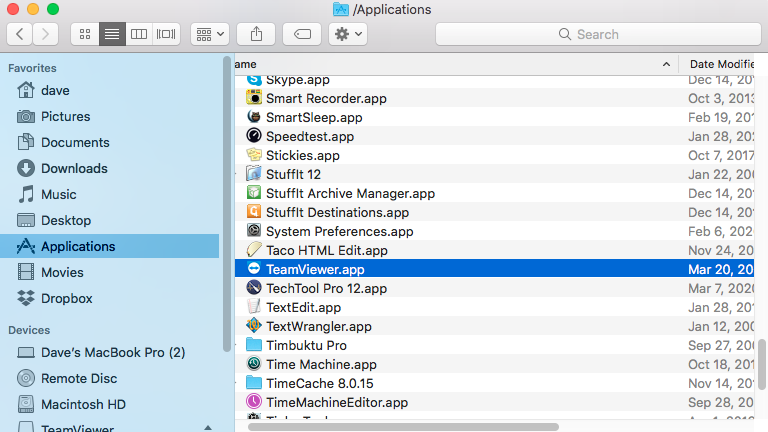Select Applications in the sidebar
The image size is (768, 432).
(110, 246)
